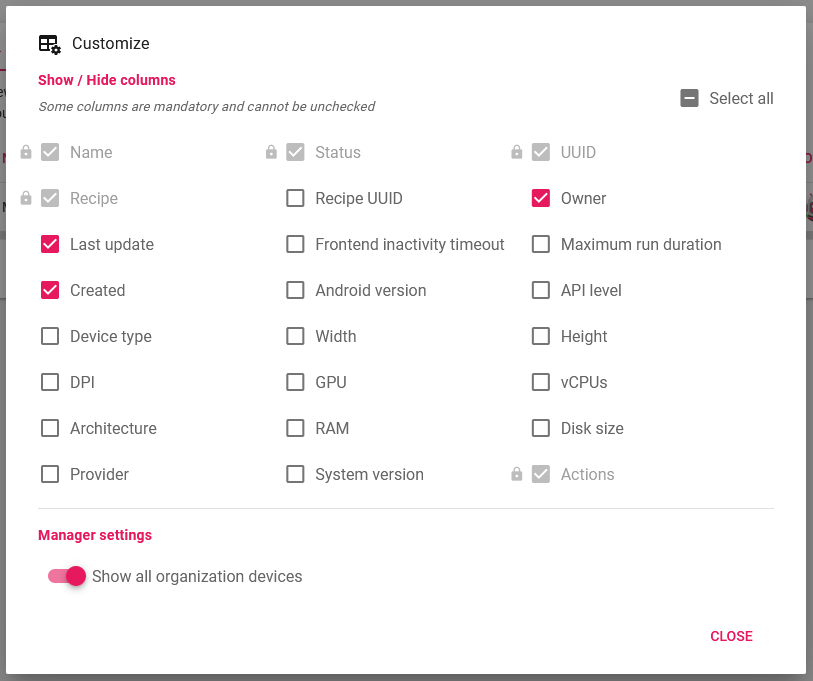Image resolution: width=813 pixels, height=681 pixels.
Task: Enable the Recipe UUID column
Action: (x=295, y=198)
